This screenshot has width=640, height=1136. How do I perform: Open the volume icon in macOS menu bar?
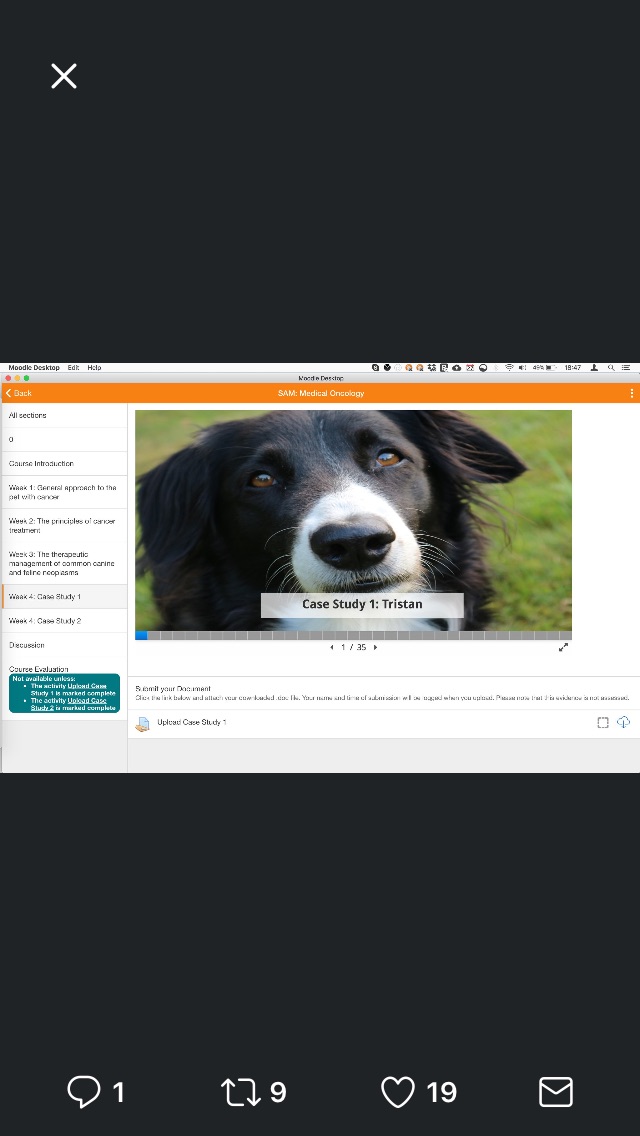pos(522,367)
